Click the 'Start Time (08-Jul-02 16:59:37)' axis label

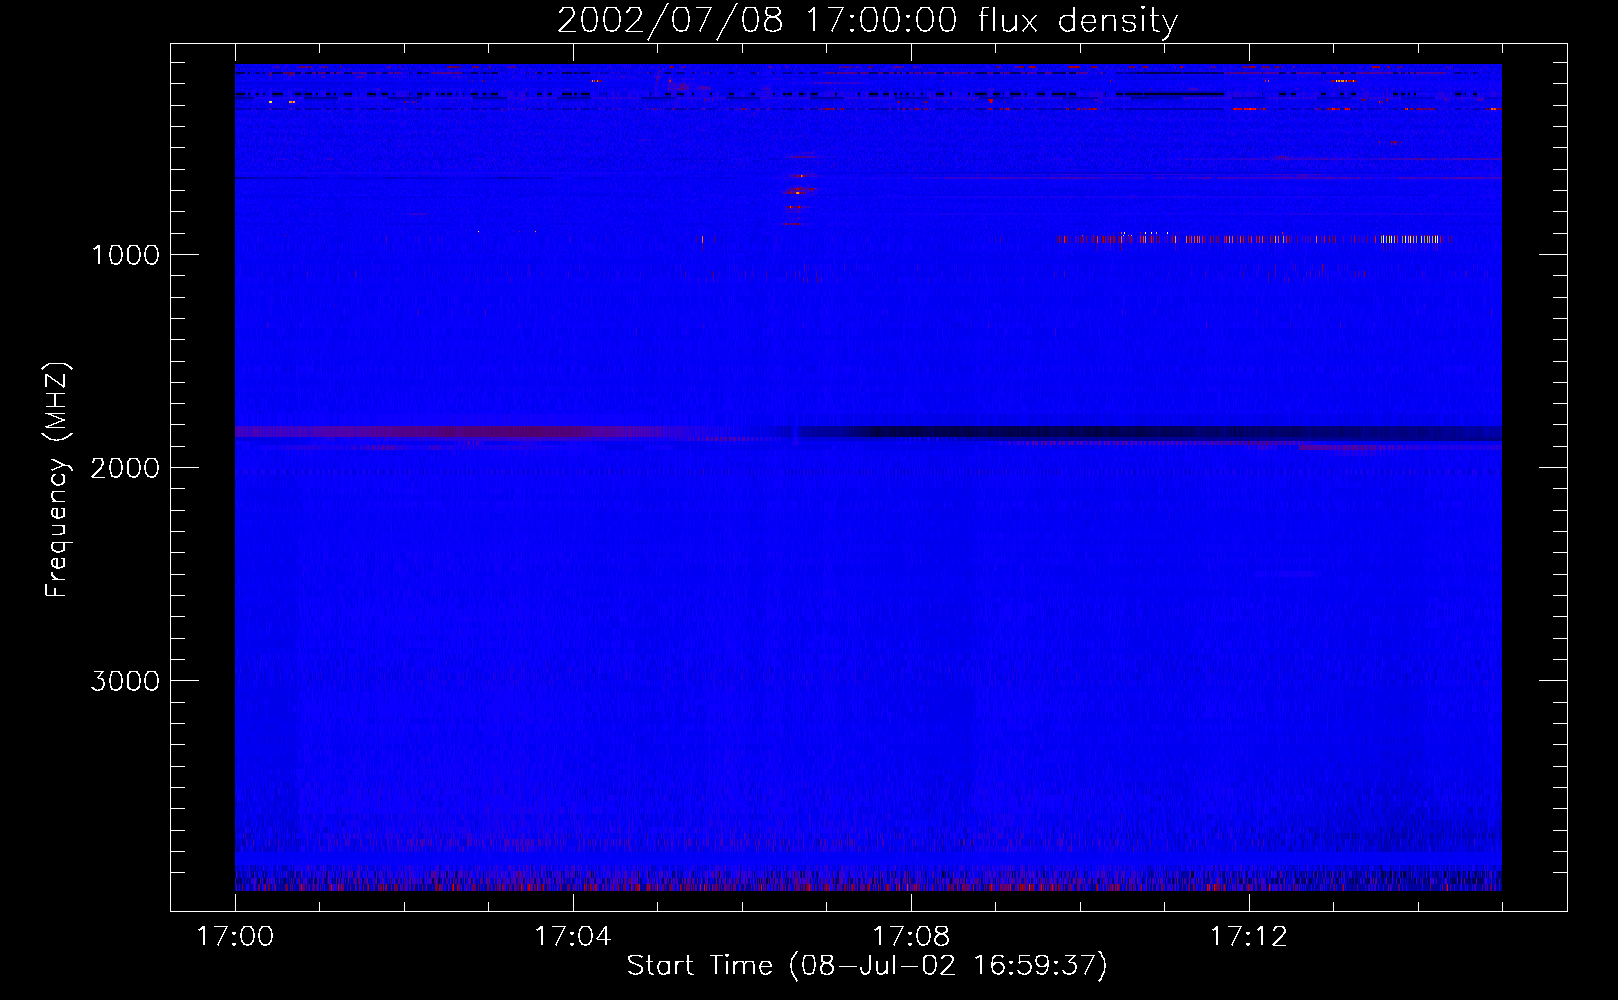(867, 966)
